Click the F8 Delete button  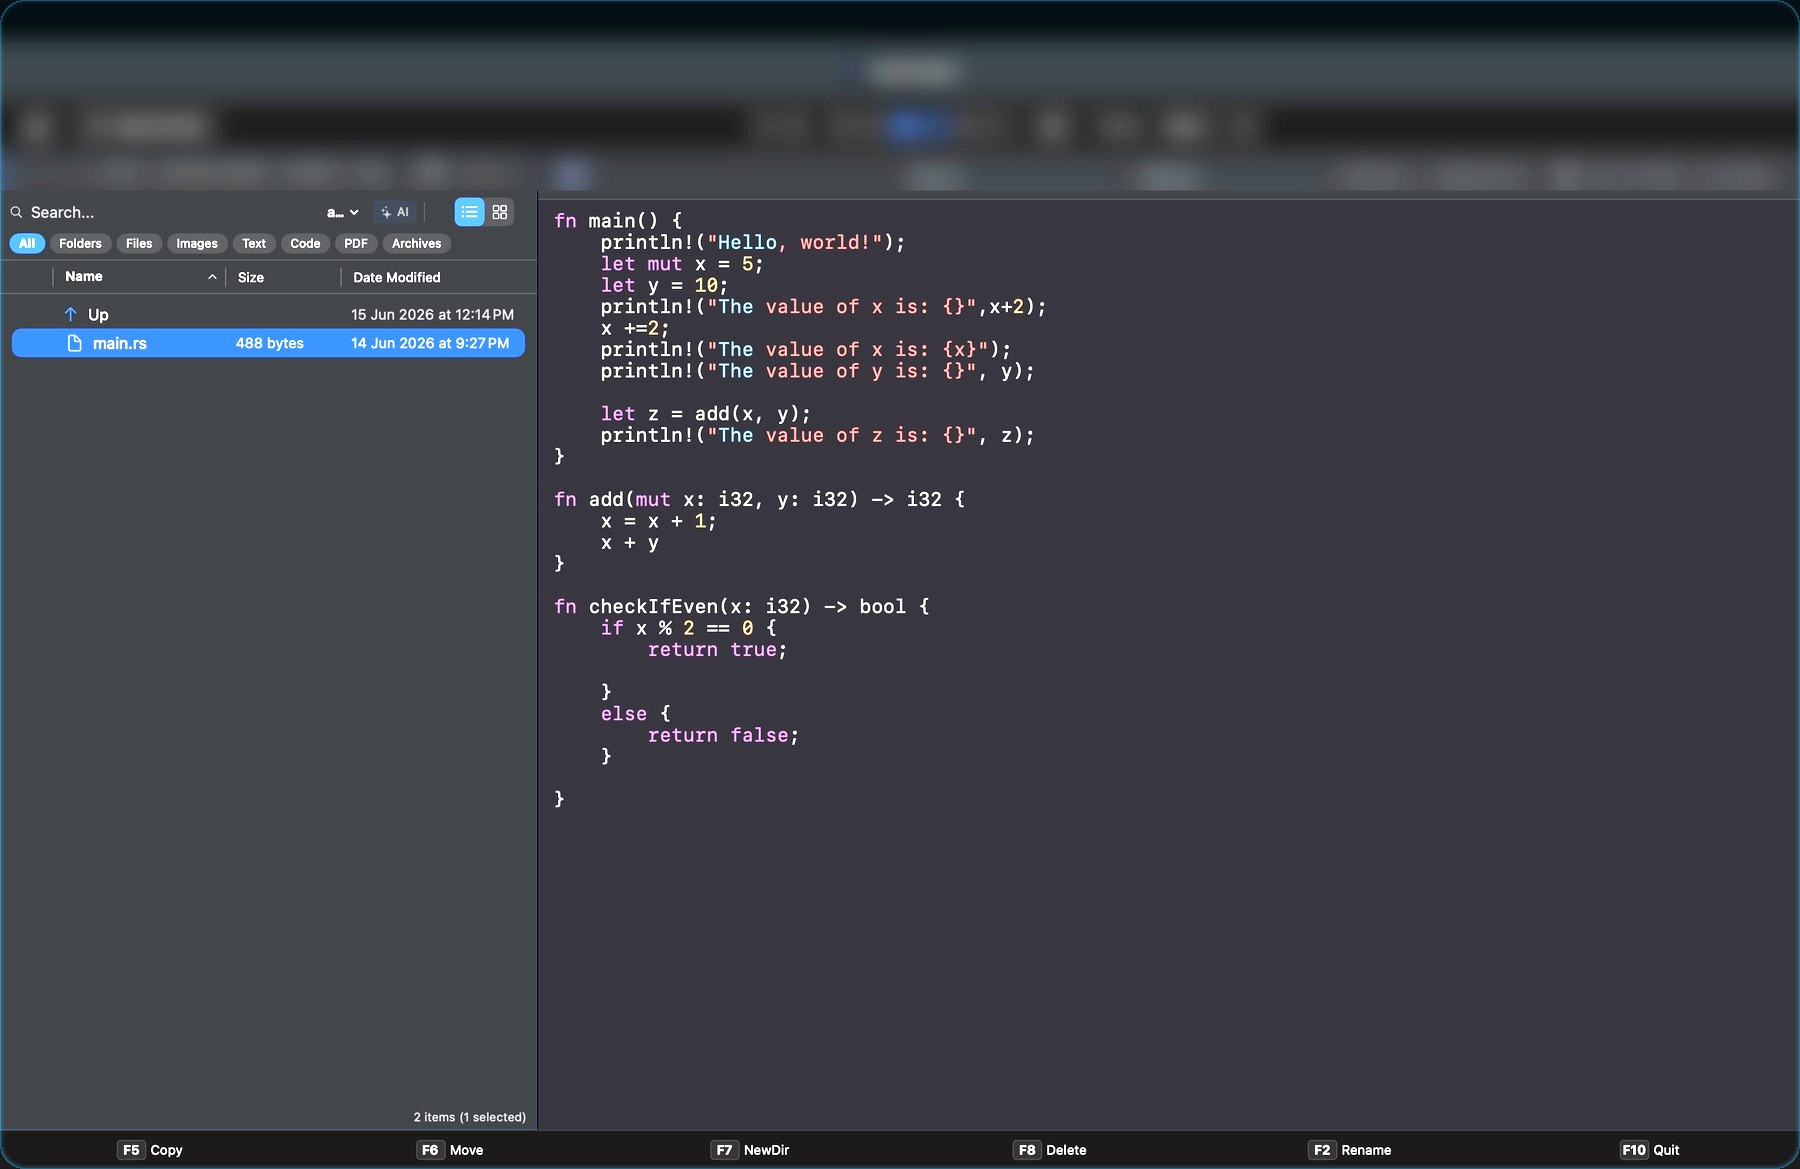(x=1050, y=1150)
